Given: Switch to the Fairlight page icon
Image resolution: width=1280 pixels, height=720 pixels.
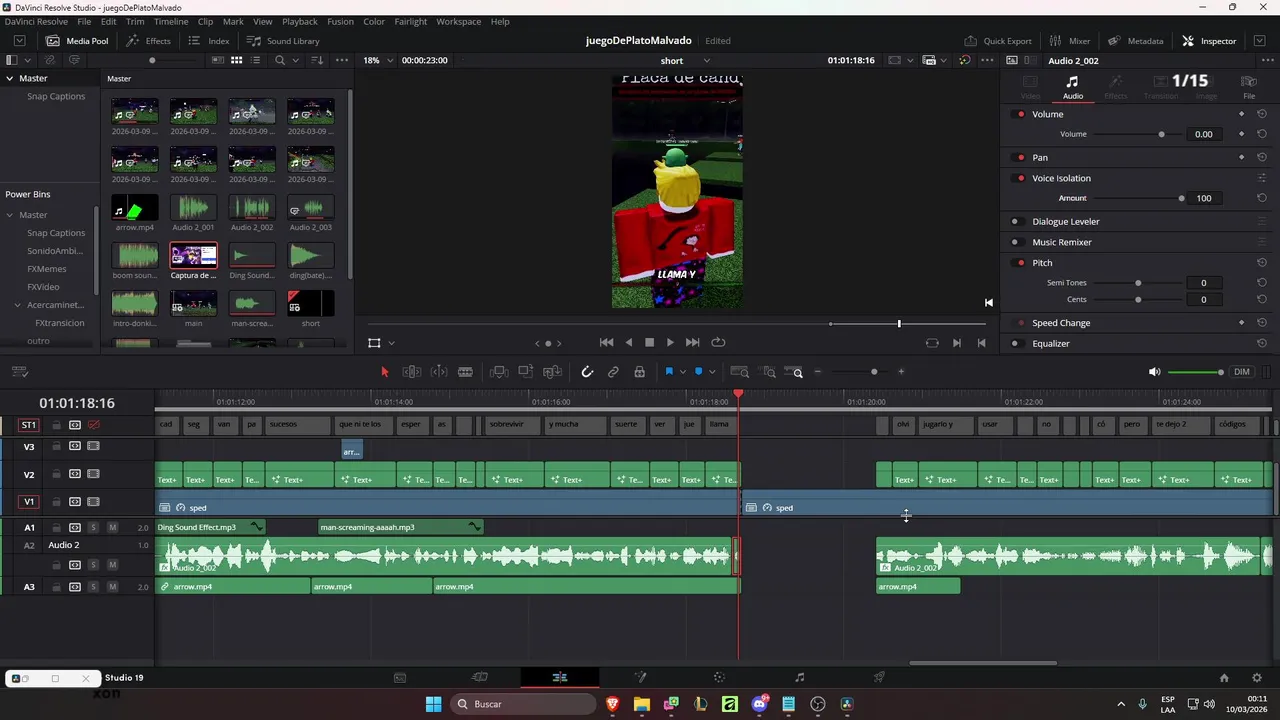Looking at the screenshot, I should [799, 677].
